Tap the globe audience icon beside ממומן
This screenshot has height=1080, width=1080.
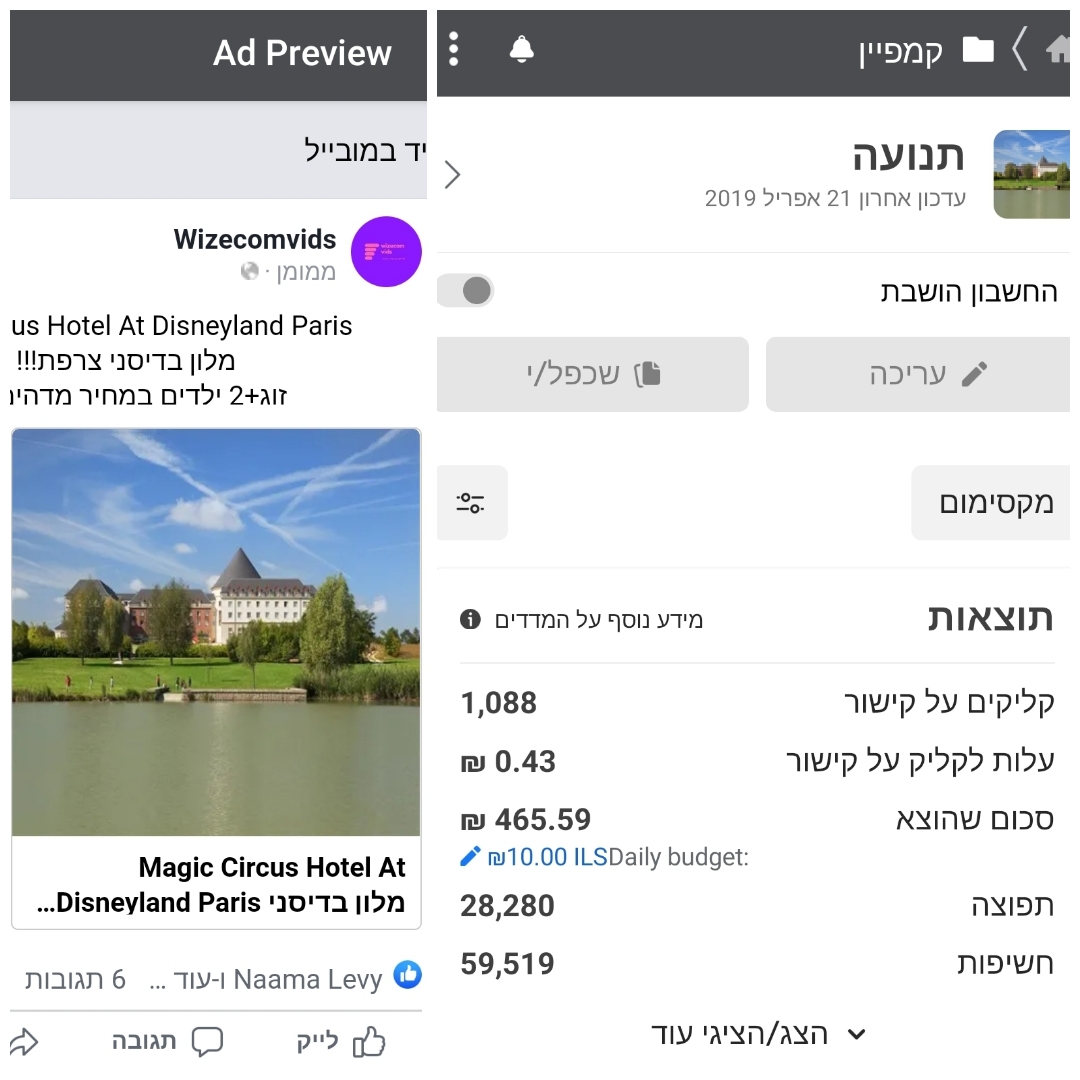tap(249, 271)
